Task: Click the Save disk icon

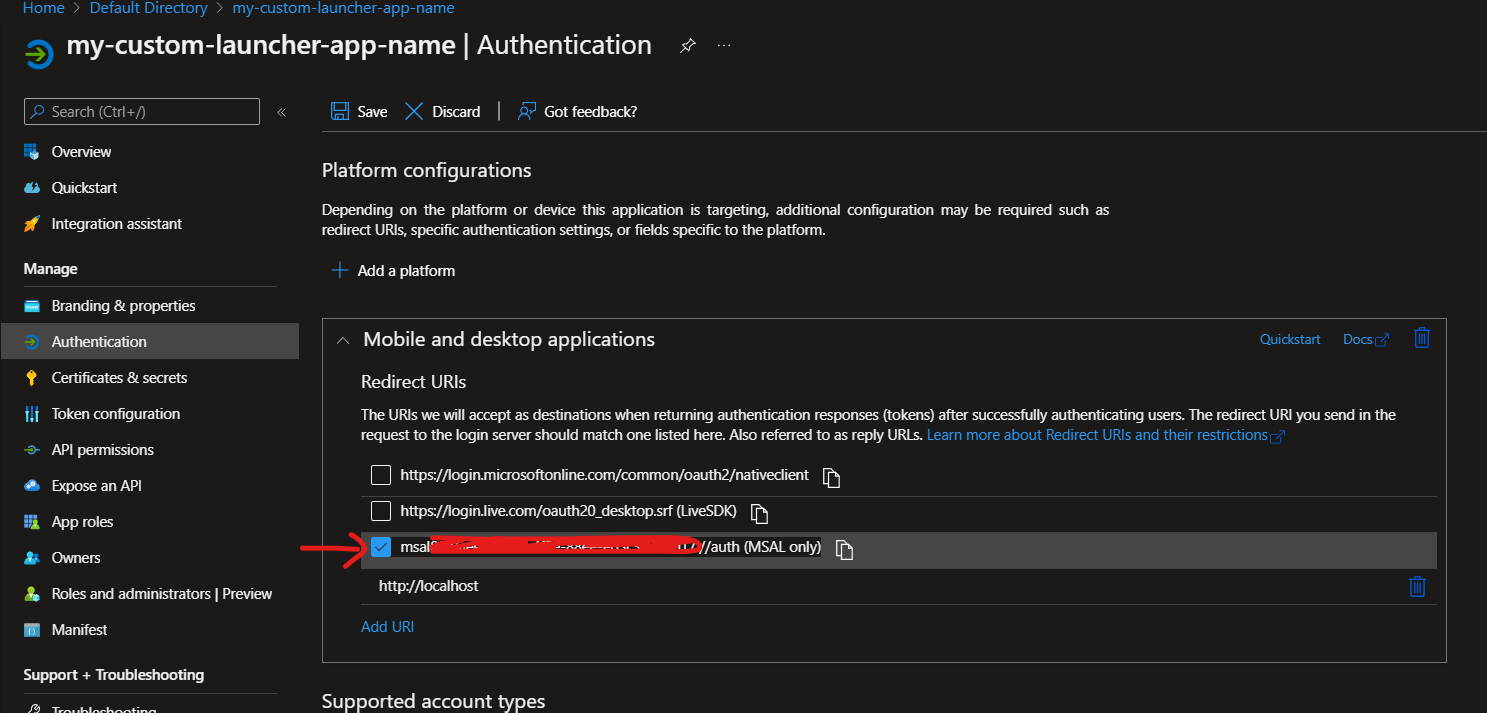Action: tap(340, 111)
